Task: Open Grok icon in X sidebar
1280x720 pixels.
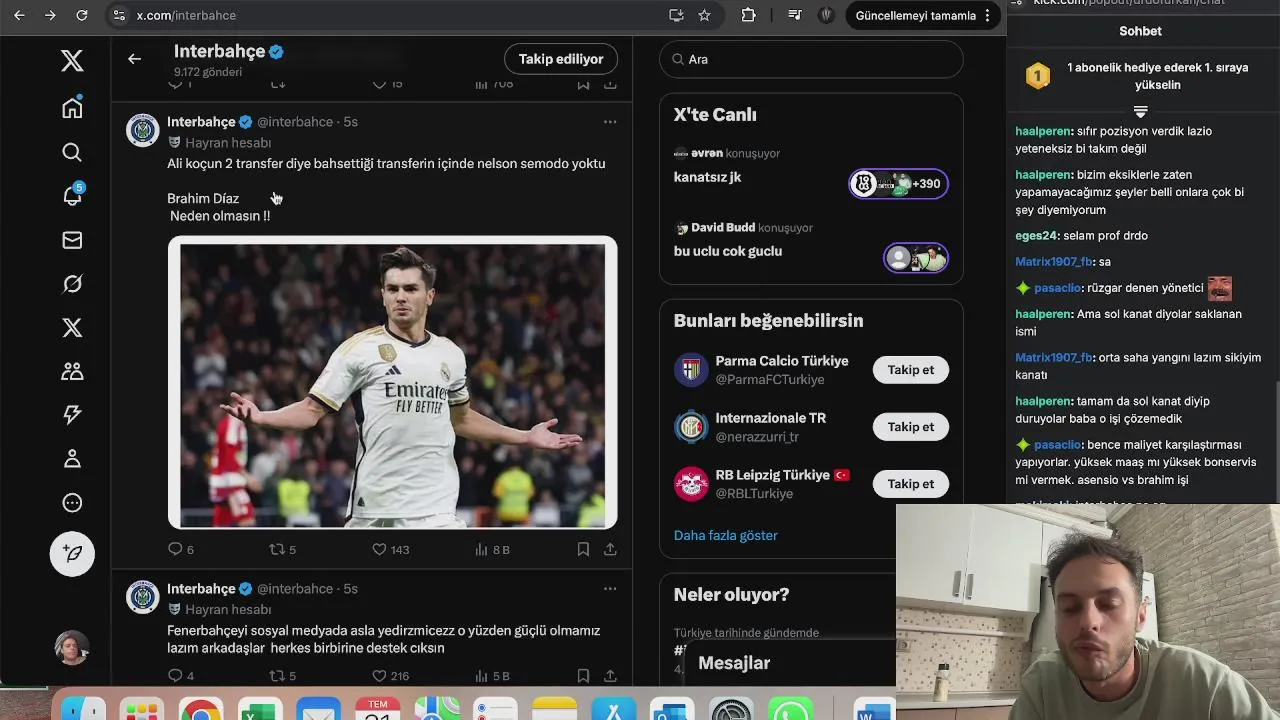Action: pos(72,284)
